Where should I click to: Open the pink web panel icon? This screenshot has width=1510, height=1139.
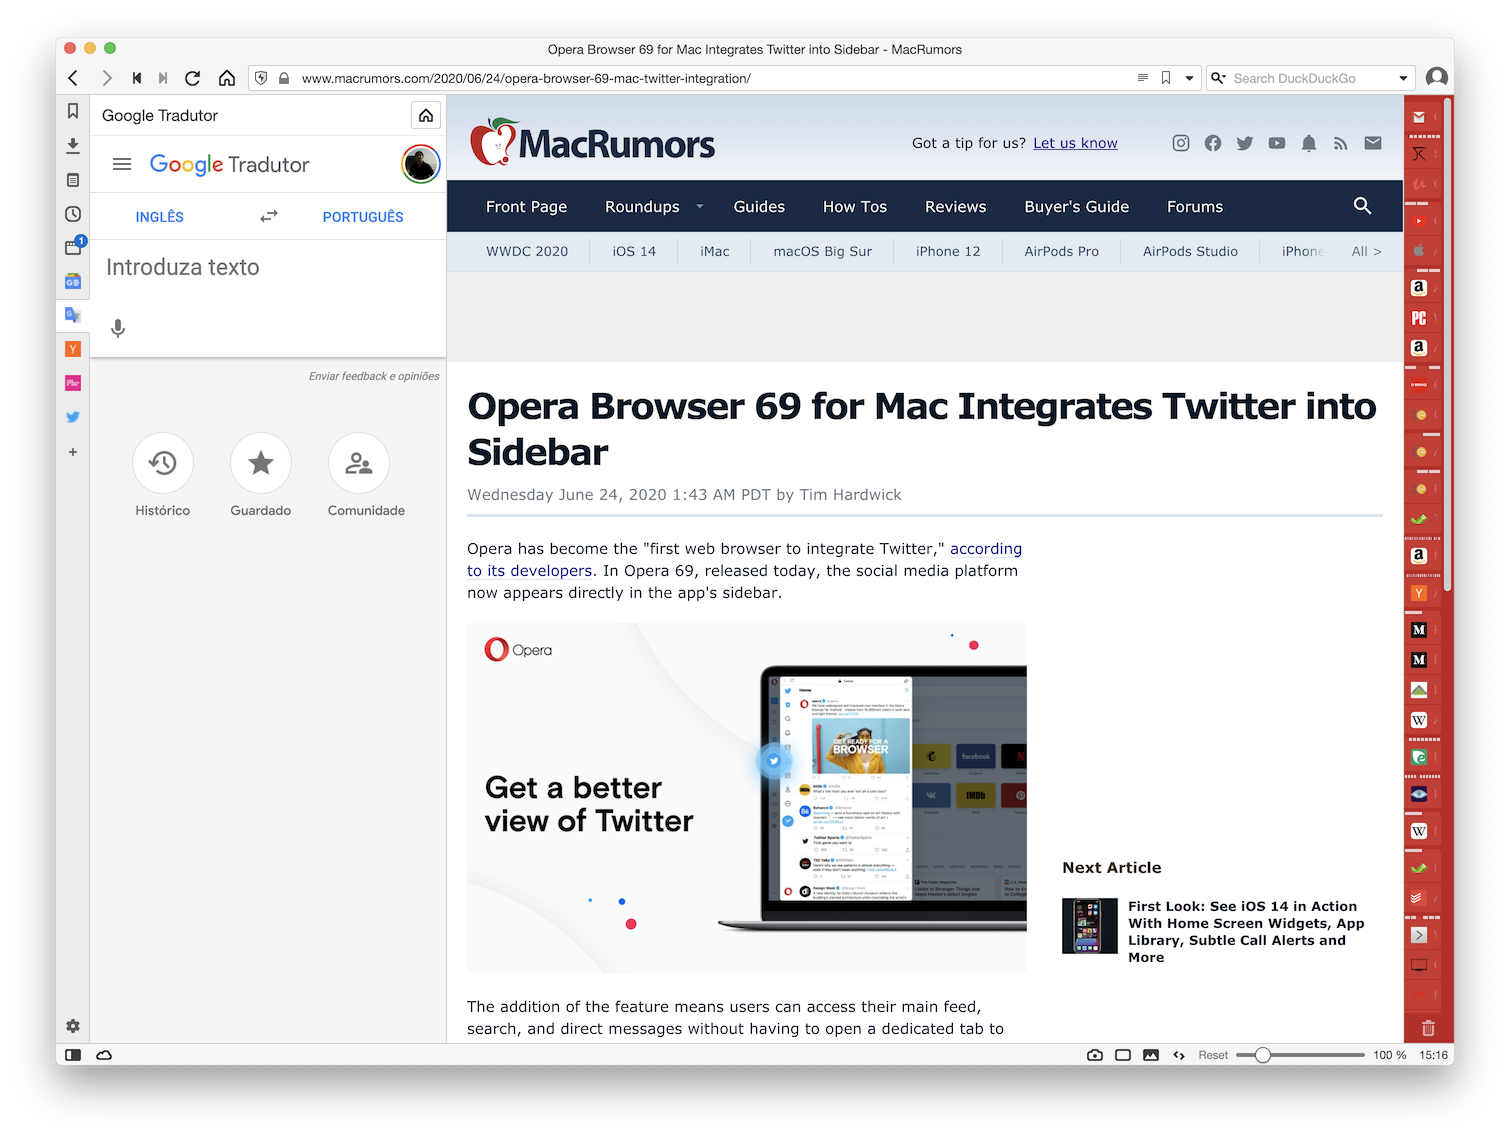pyautogui.click(x=73, y=383)
